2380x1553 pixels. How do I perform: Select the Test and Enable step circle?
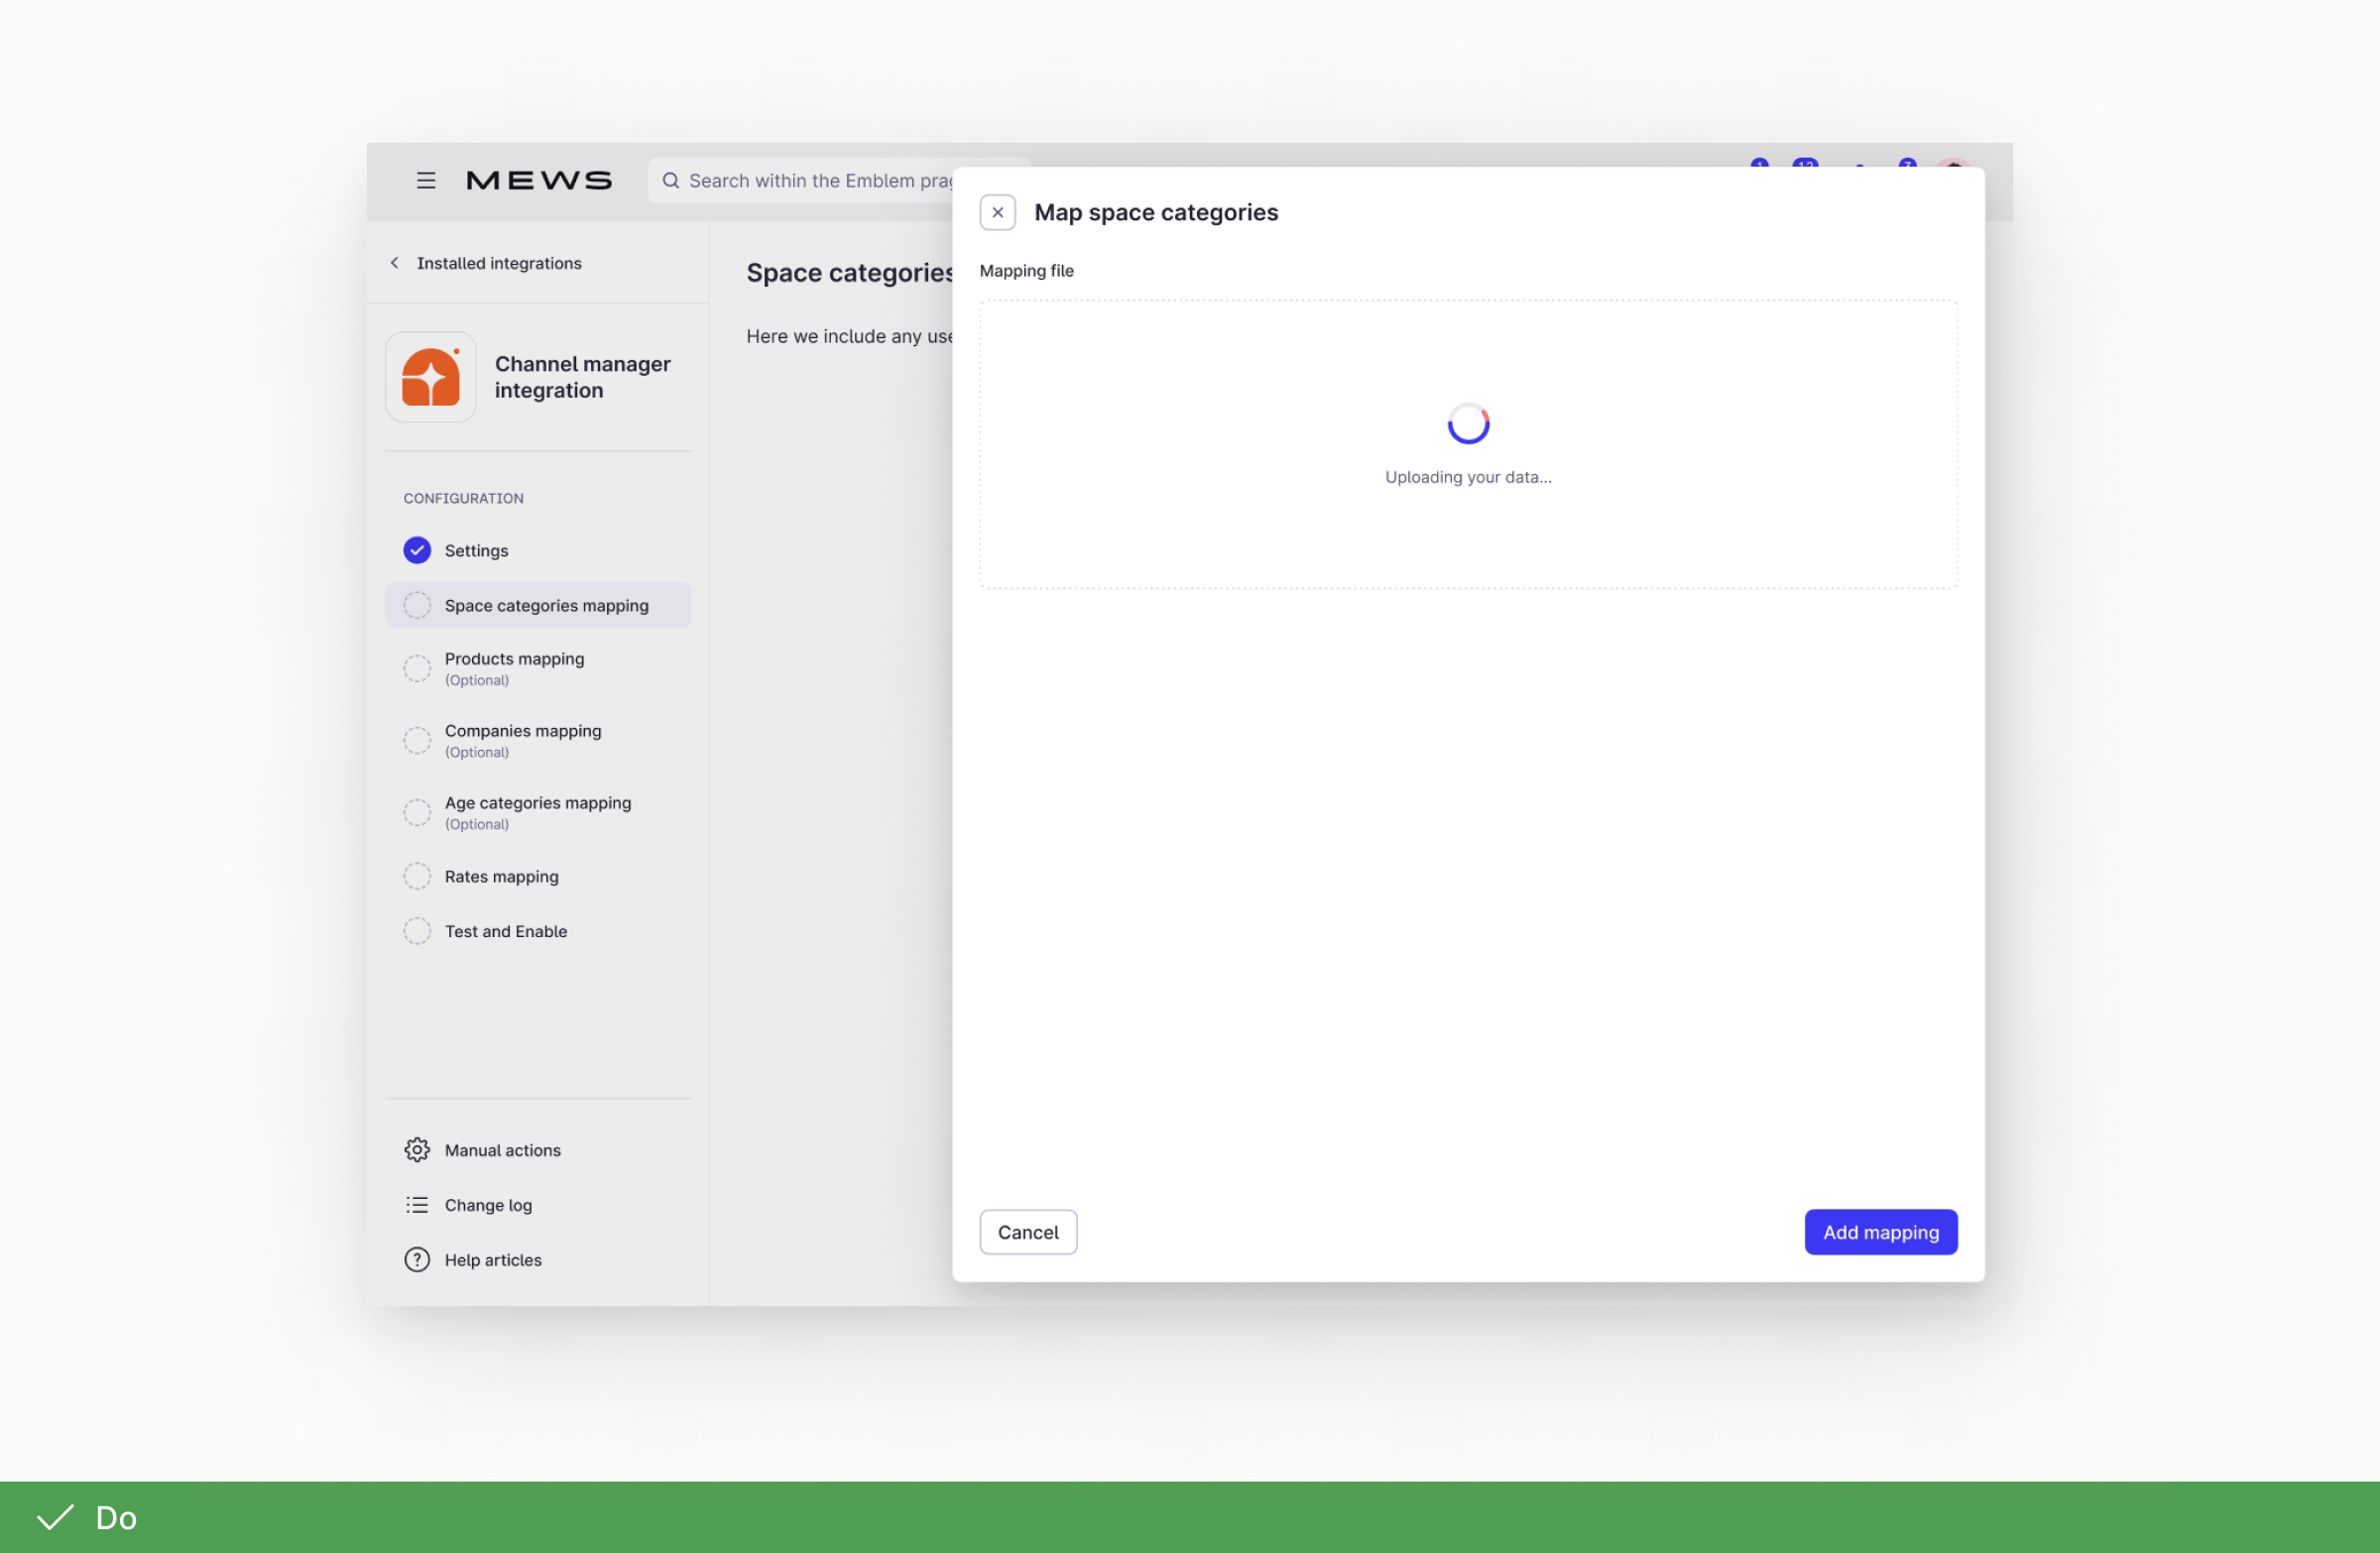tap(417, 931)
